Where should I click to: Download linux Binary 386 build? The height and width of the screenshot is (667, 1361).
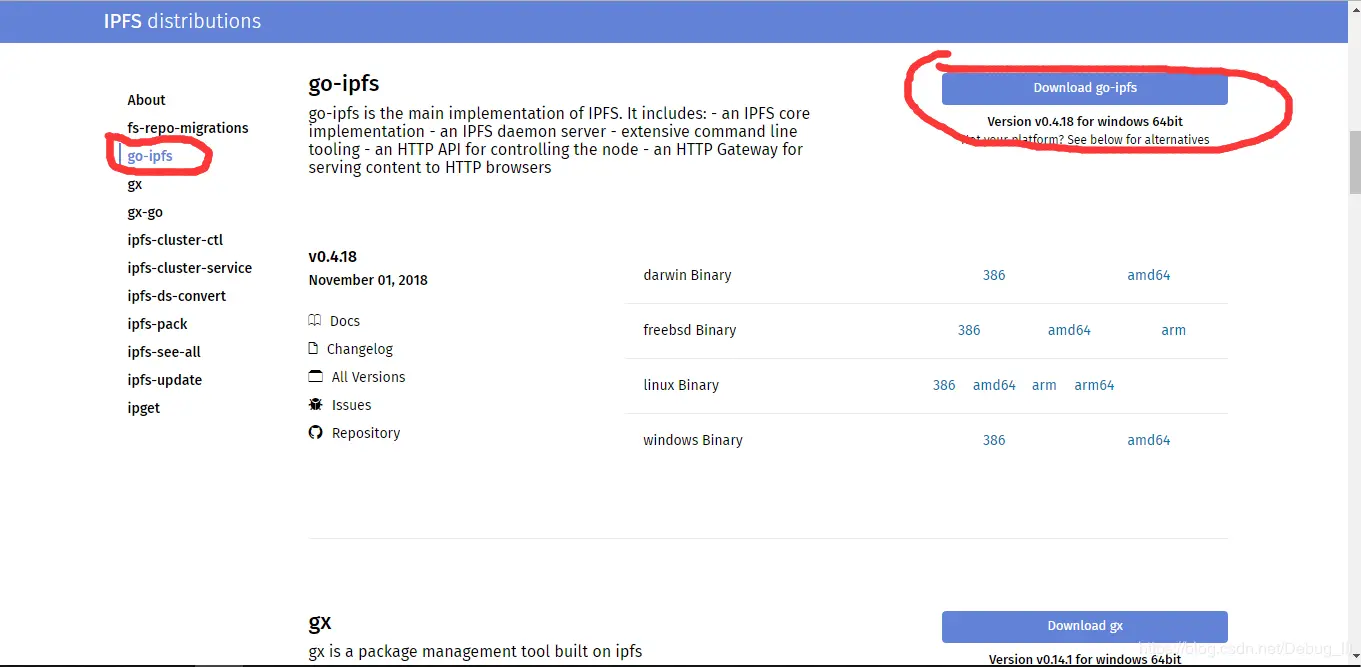click(944, 385)
